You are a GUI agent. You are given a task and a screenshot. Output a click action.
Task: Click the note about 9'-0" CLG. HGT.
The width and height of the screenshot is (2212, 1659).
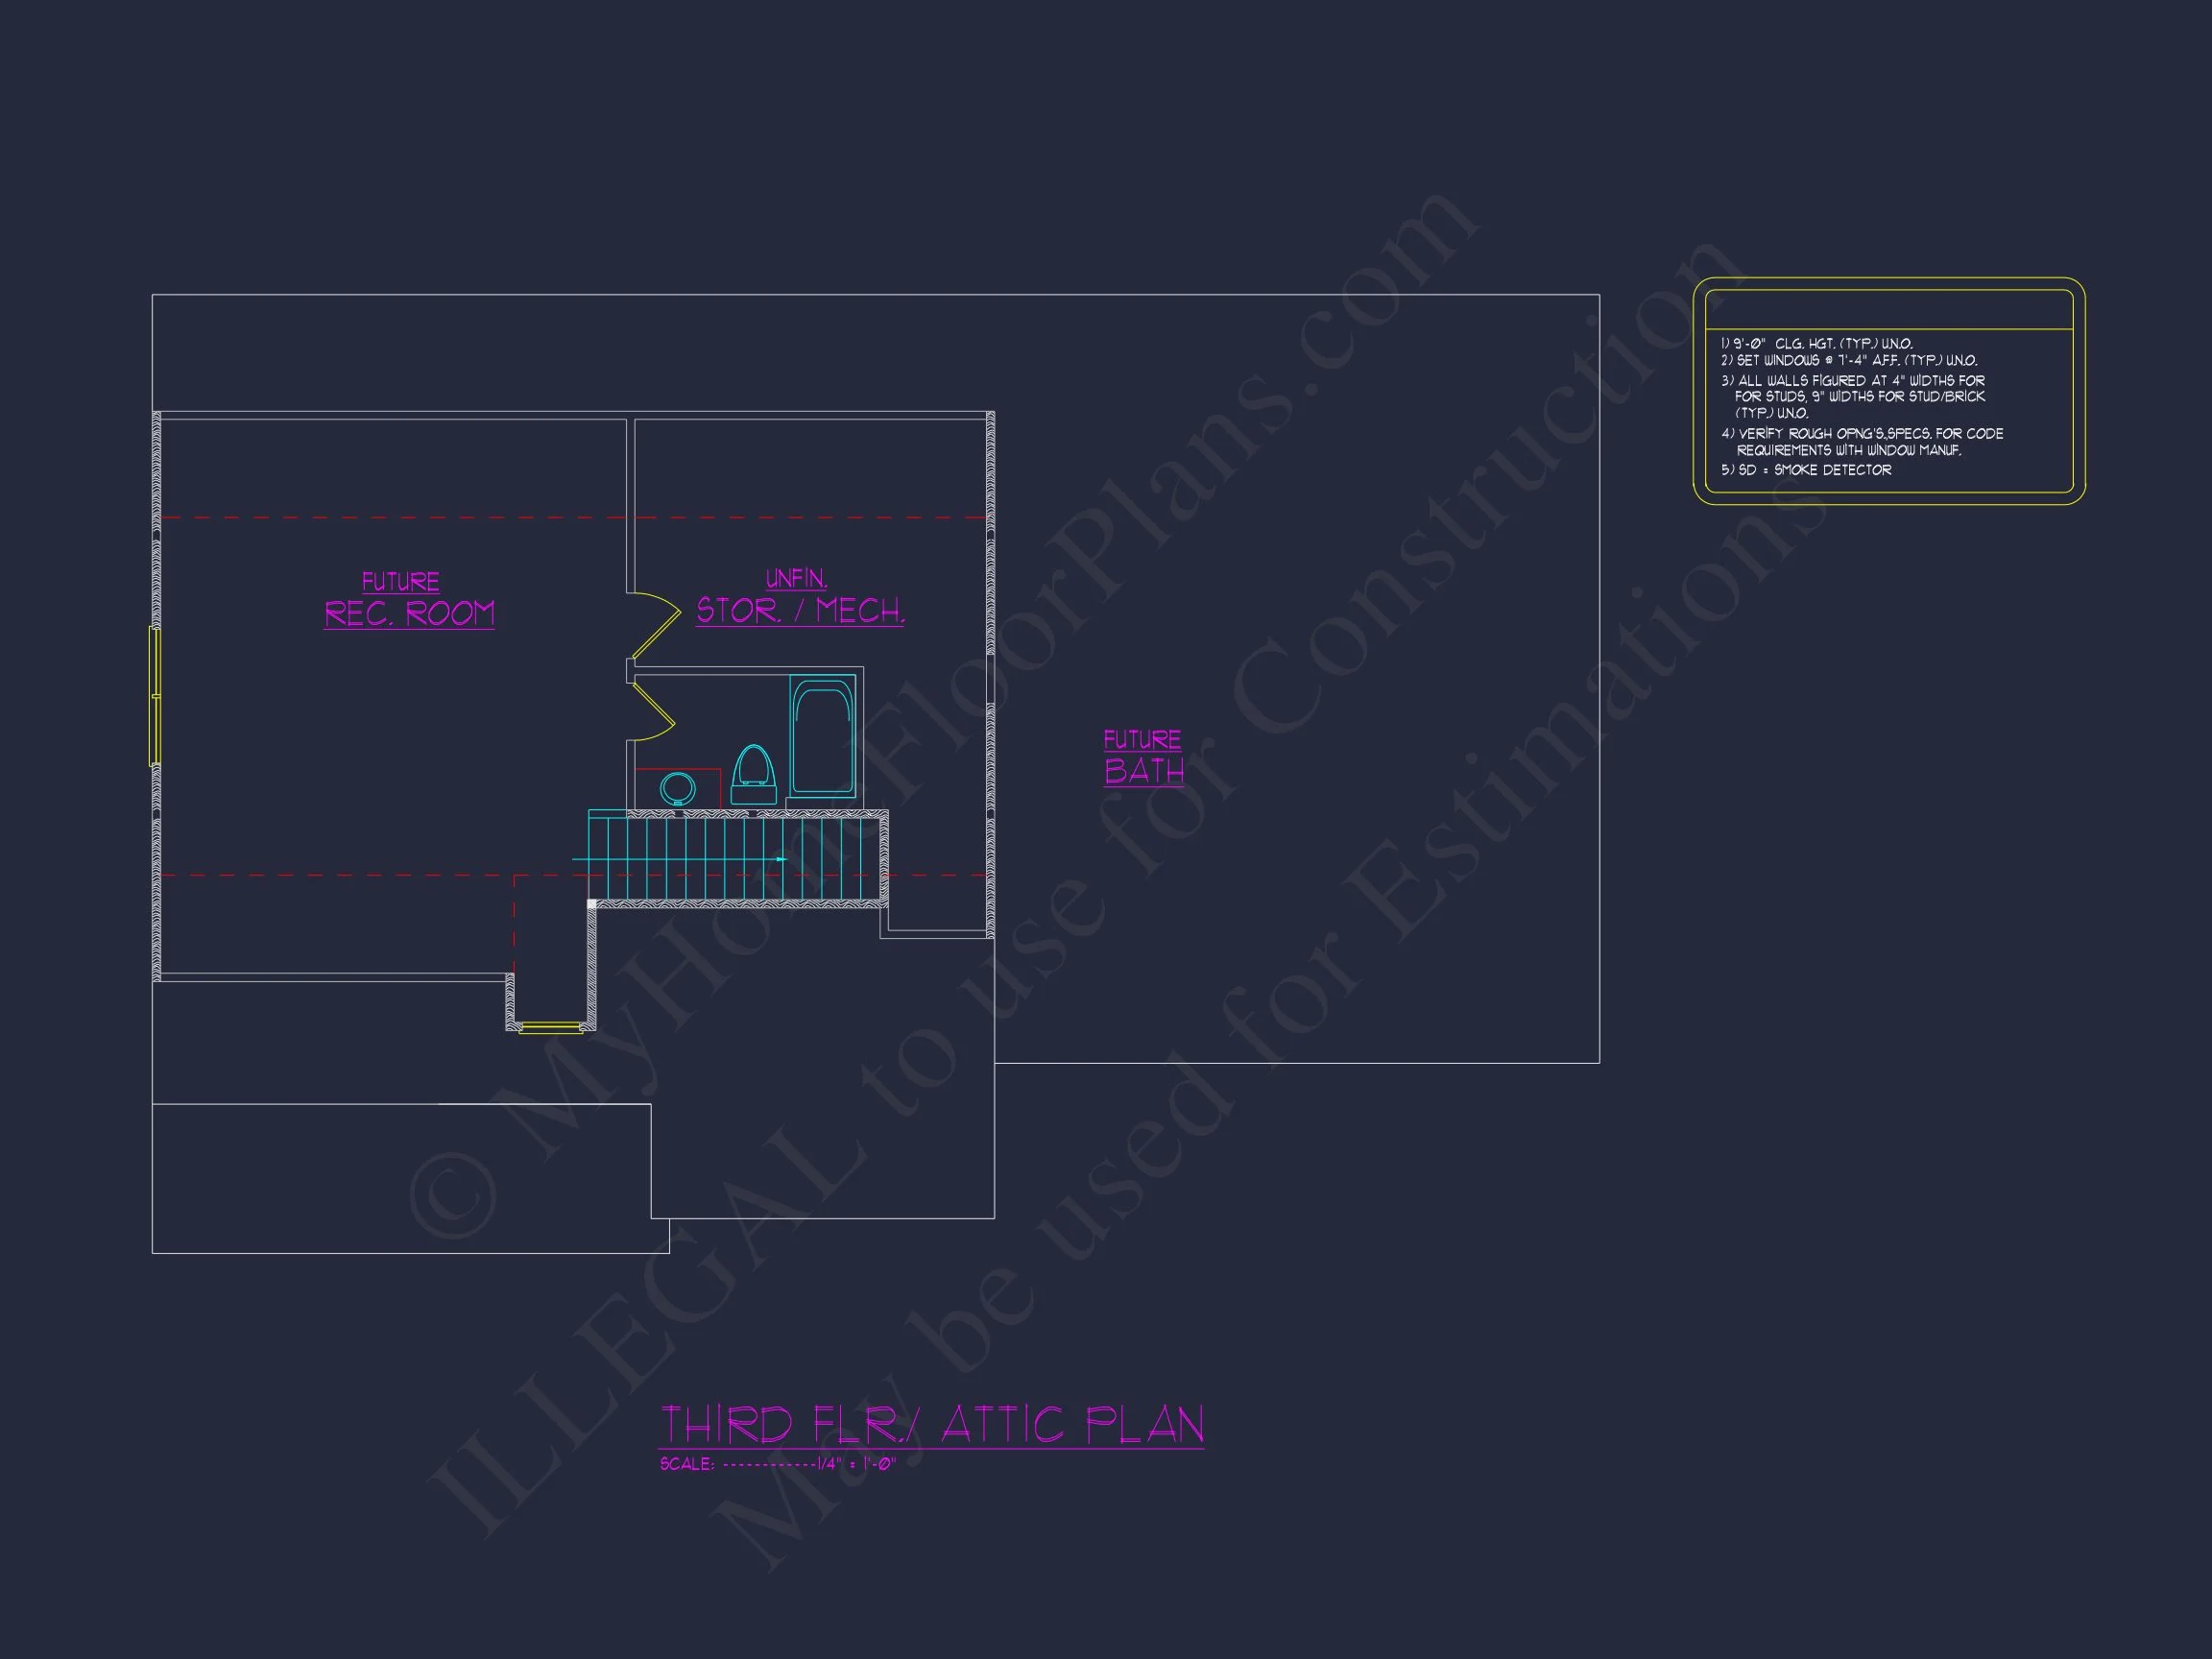(x=1818, y=343)
